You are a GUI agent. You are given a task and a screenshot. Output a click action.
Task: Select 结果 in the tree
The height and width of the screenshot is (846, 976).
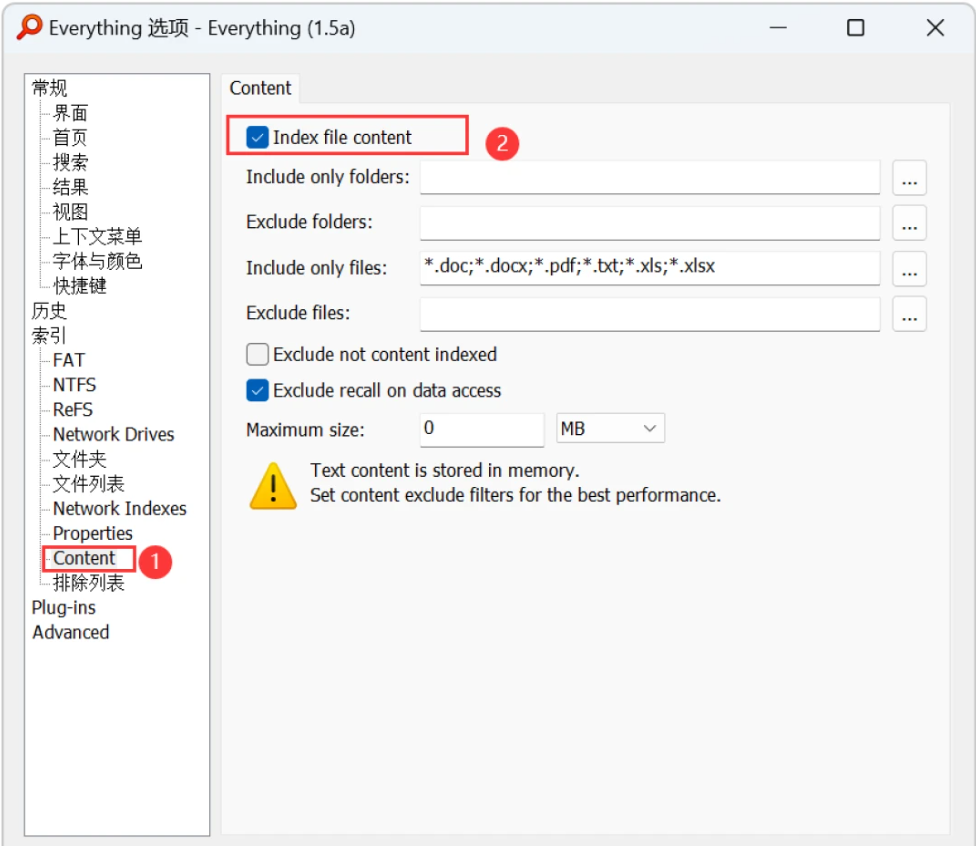point(70,187)
